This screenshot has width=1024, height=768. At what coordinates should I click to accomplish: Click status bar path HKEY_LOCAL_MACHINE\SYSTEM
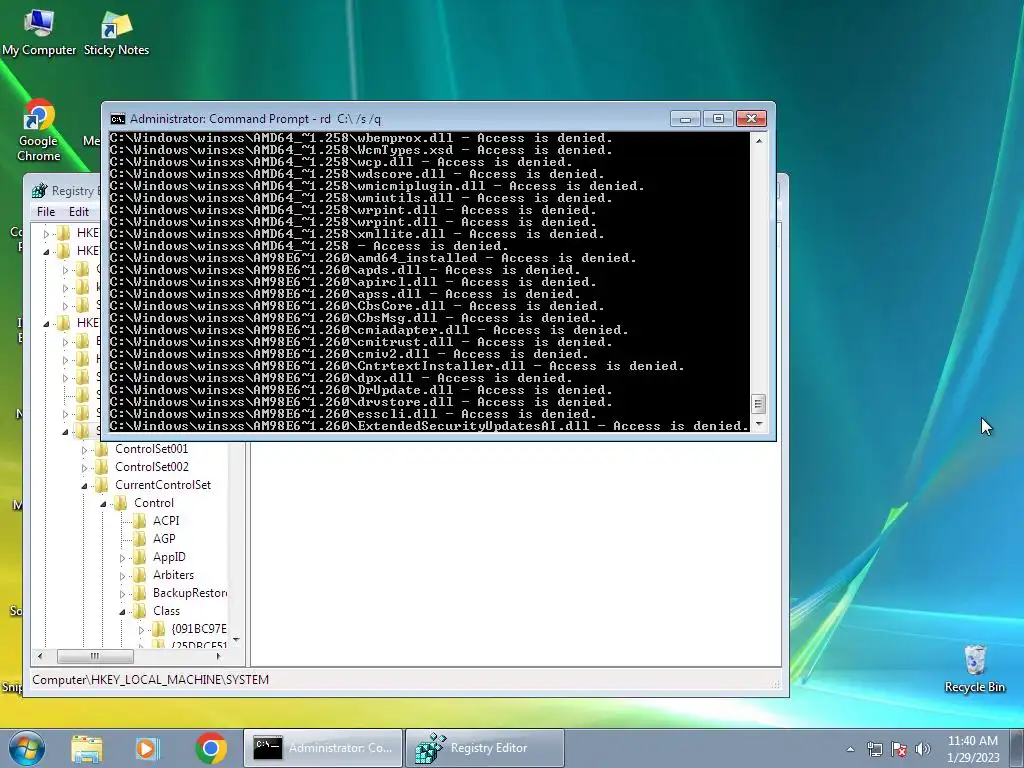click(150, 680)
